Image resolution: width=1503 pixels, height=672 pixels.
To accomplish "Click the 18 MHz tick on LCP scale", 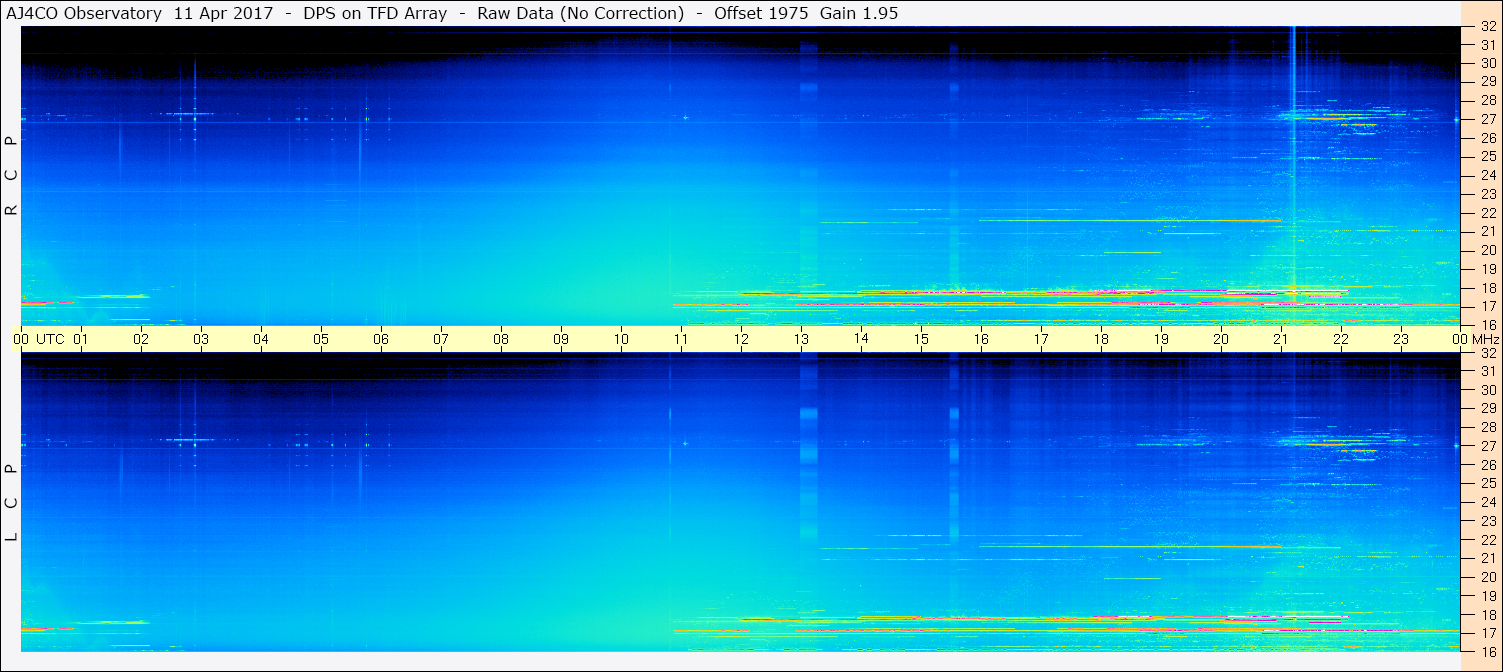I will coord(1487,614).
